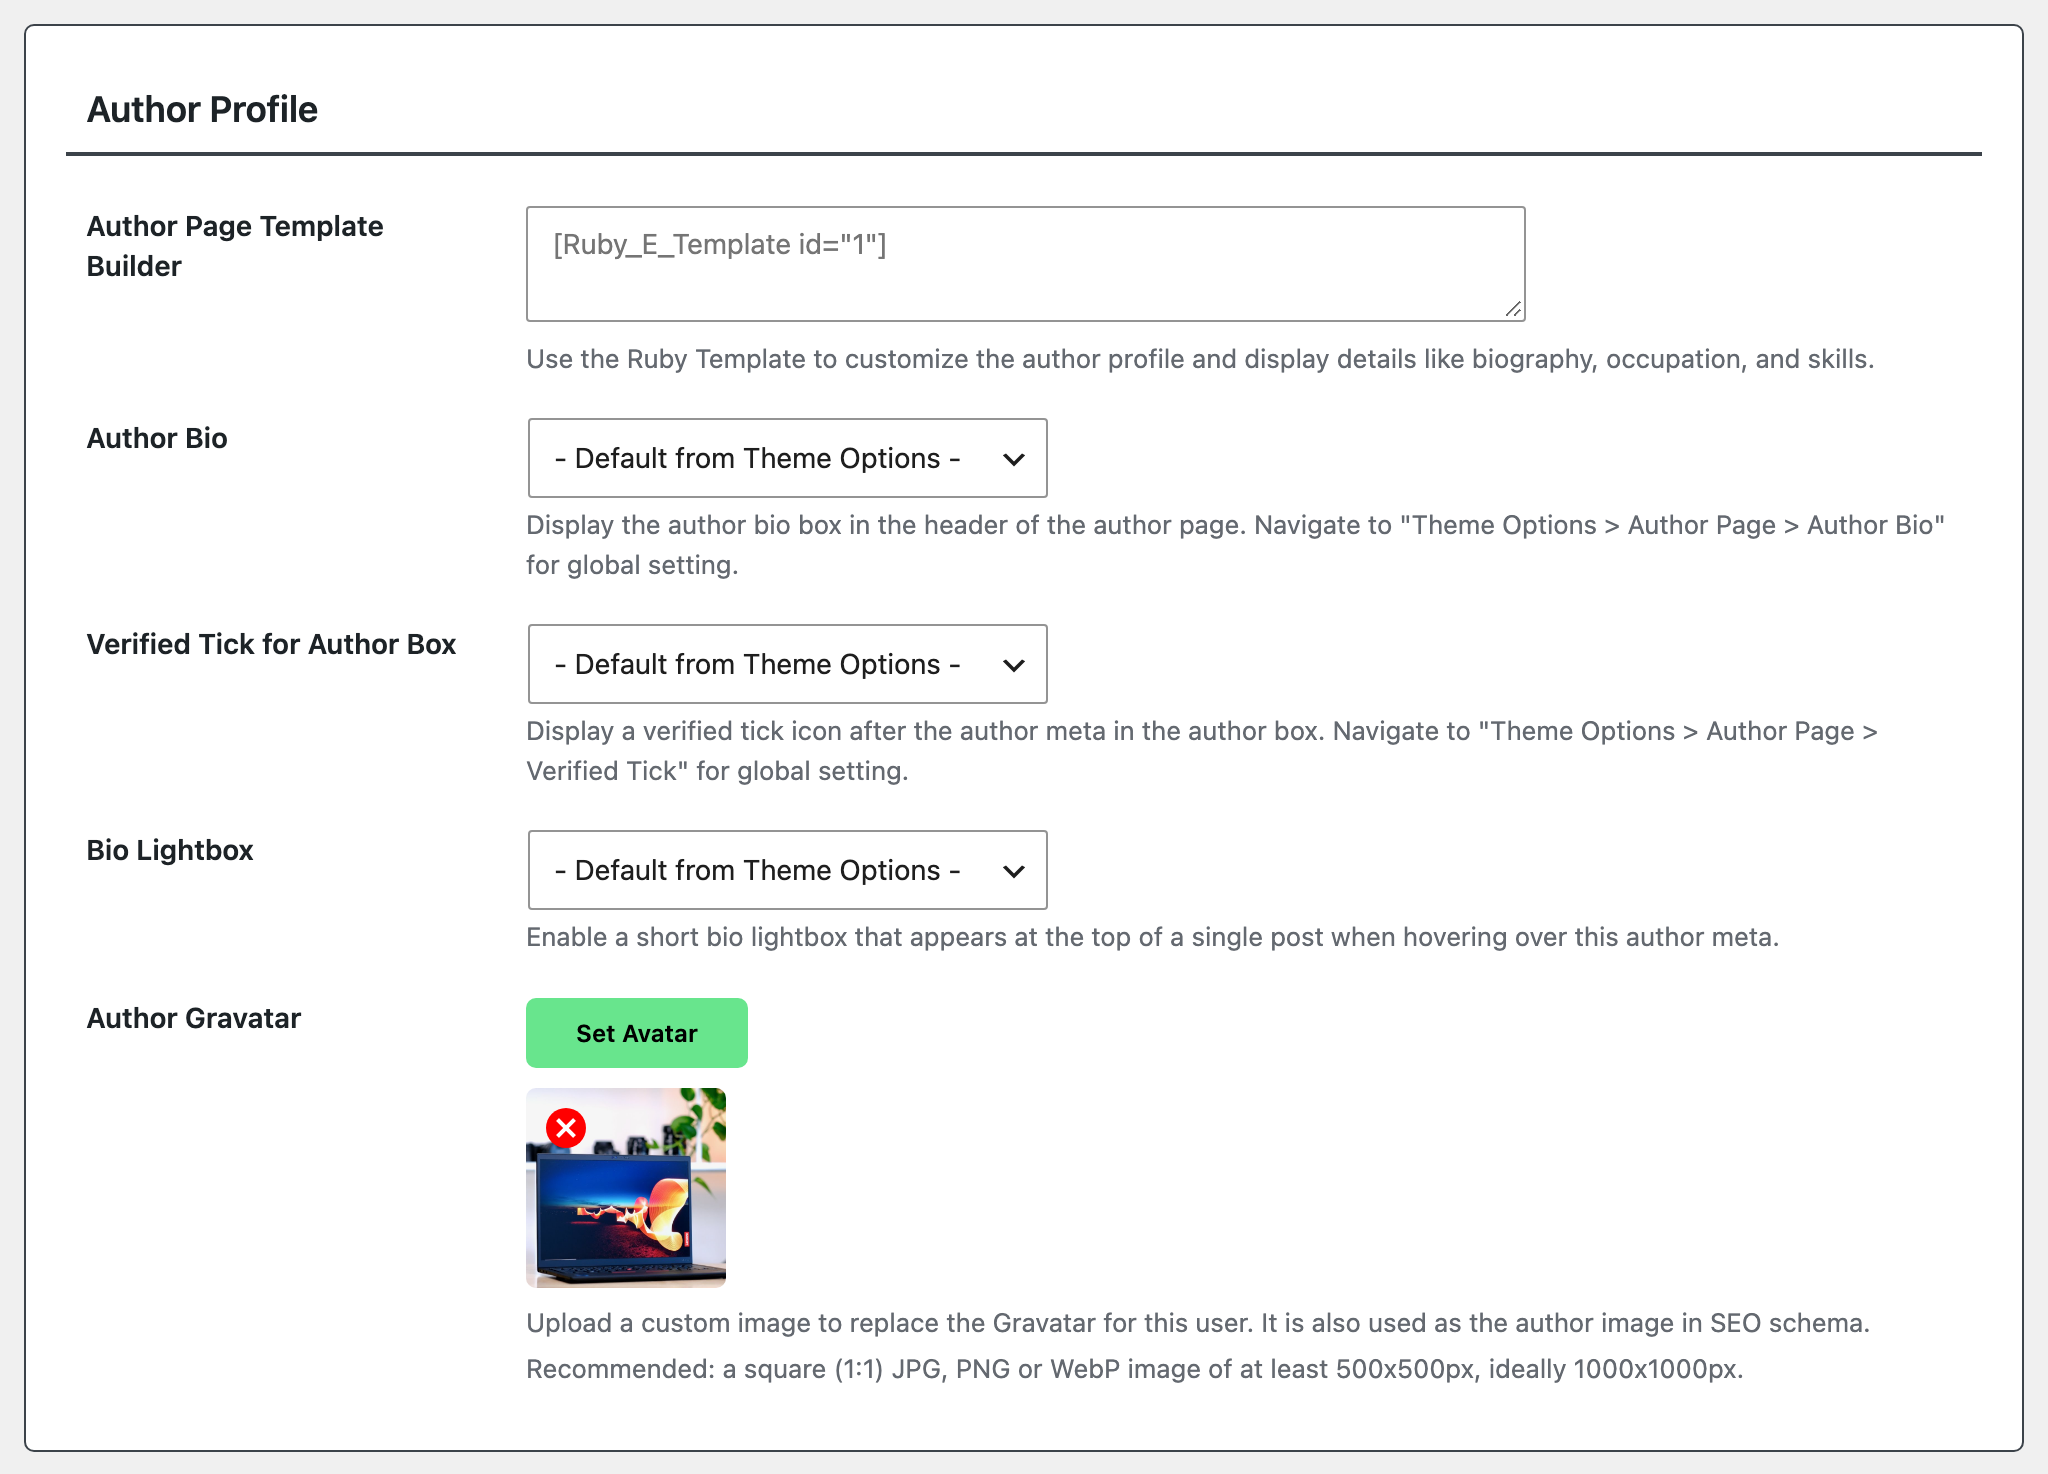Click the 'Upload a custom image' description

click(x=1198, y=1323)
